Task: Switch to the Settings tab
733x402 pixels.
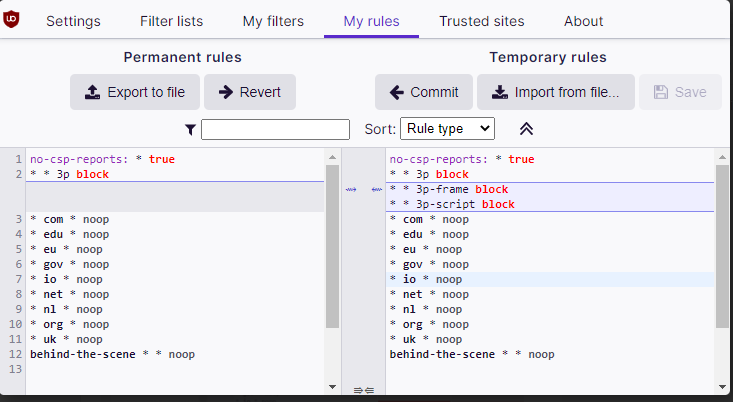Action: [73, 20]
